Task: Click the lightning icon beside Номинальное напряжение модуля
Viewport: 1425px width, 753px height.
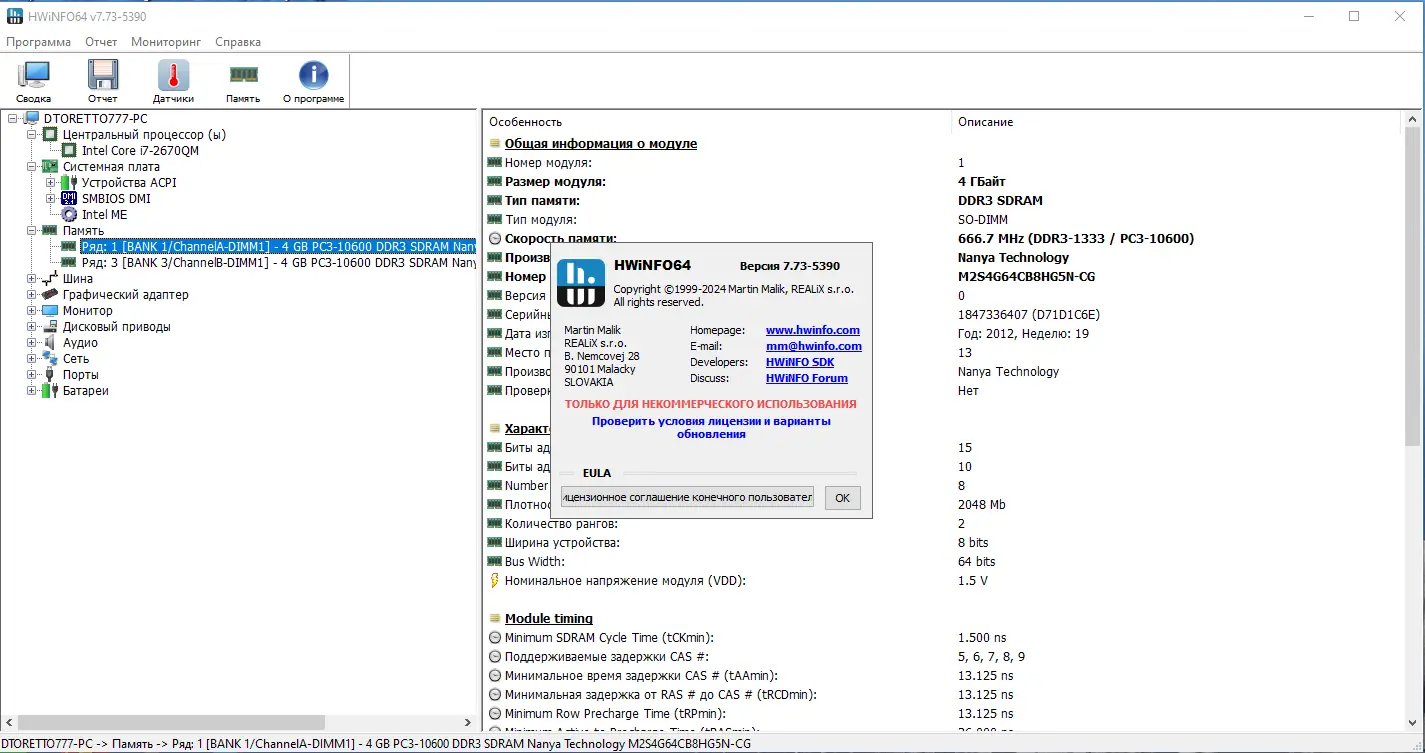Action: pyautogui.click(x=494, y=580)
